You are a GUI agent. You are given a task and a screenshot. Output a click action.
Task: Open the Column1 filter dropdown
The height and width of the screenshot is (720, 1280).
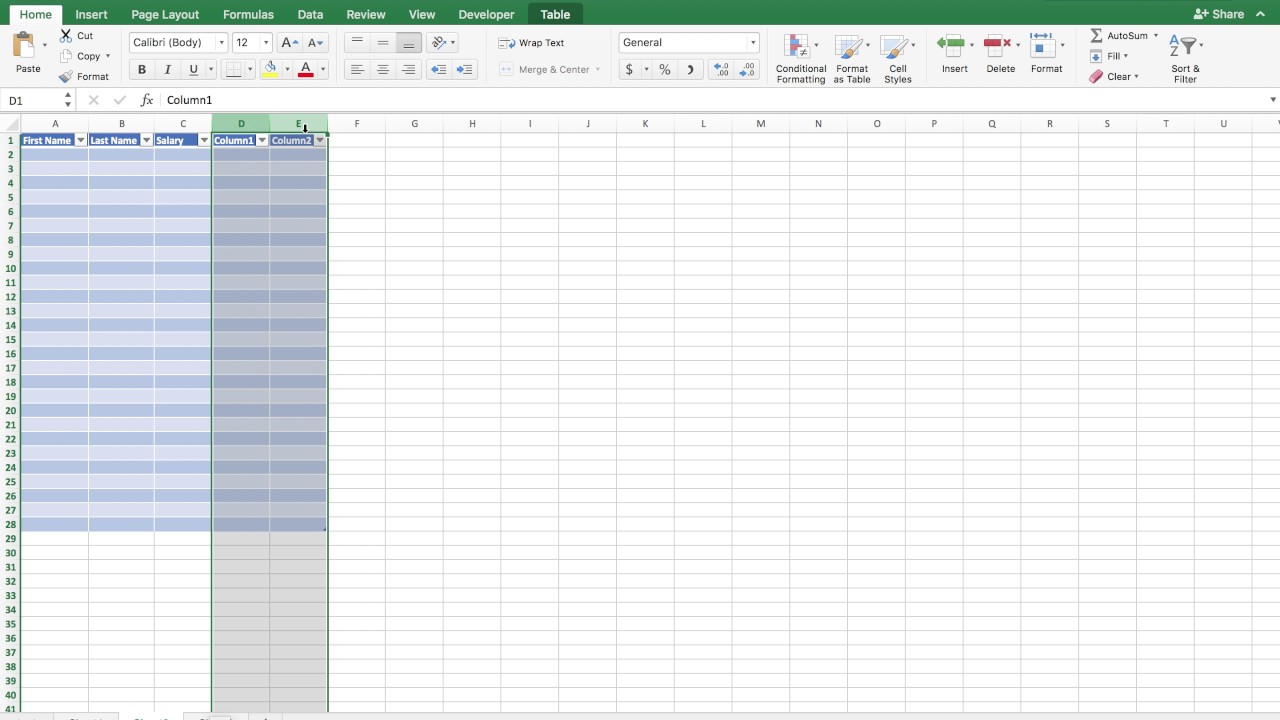pyautogui.click(x=262, y=141)
